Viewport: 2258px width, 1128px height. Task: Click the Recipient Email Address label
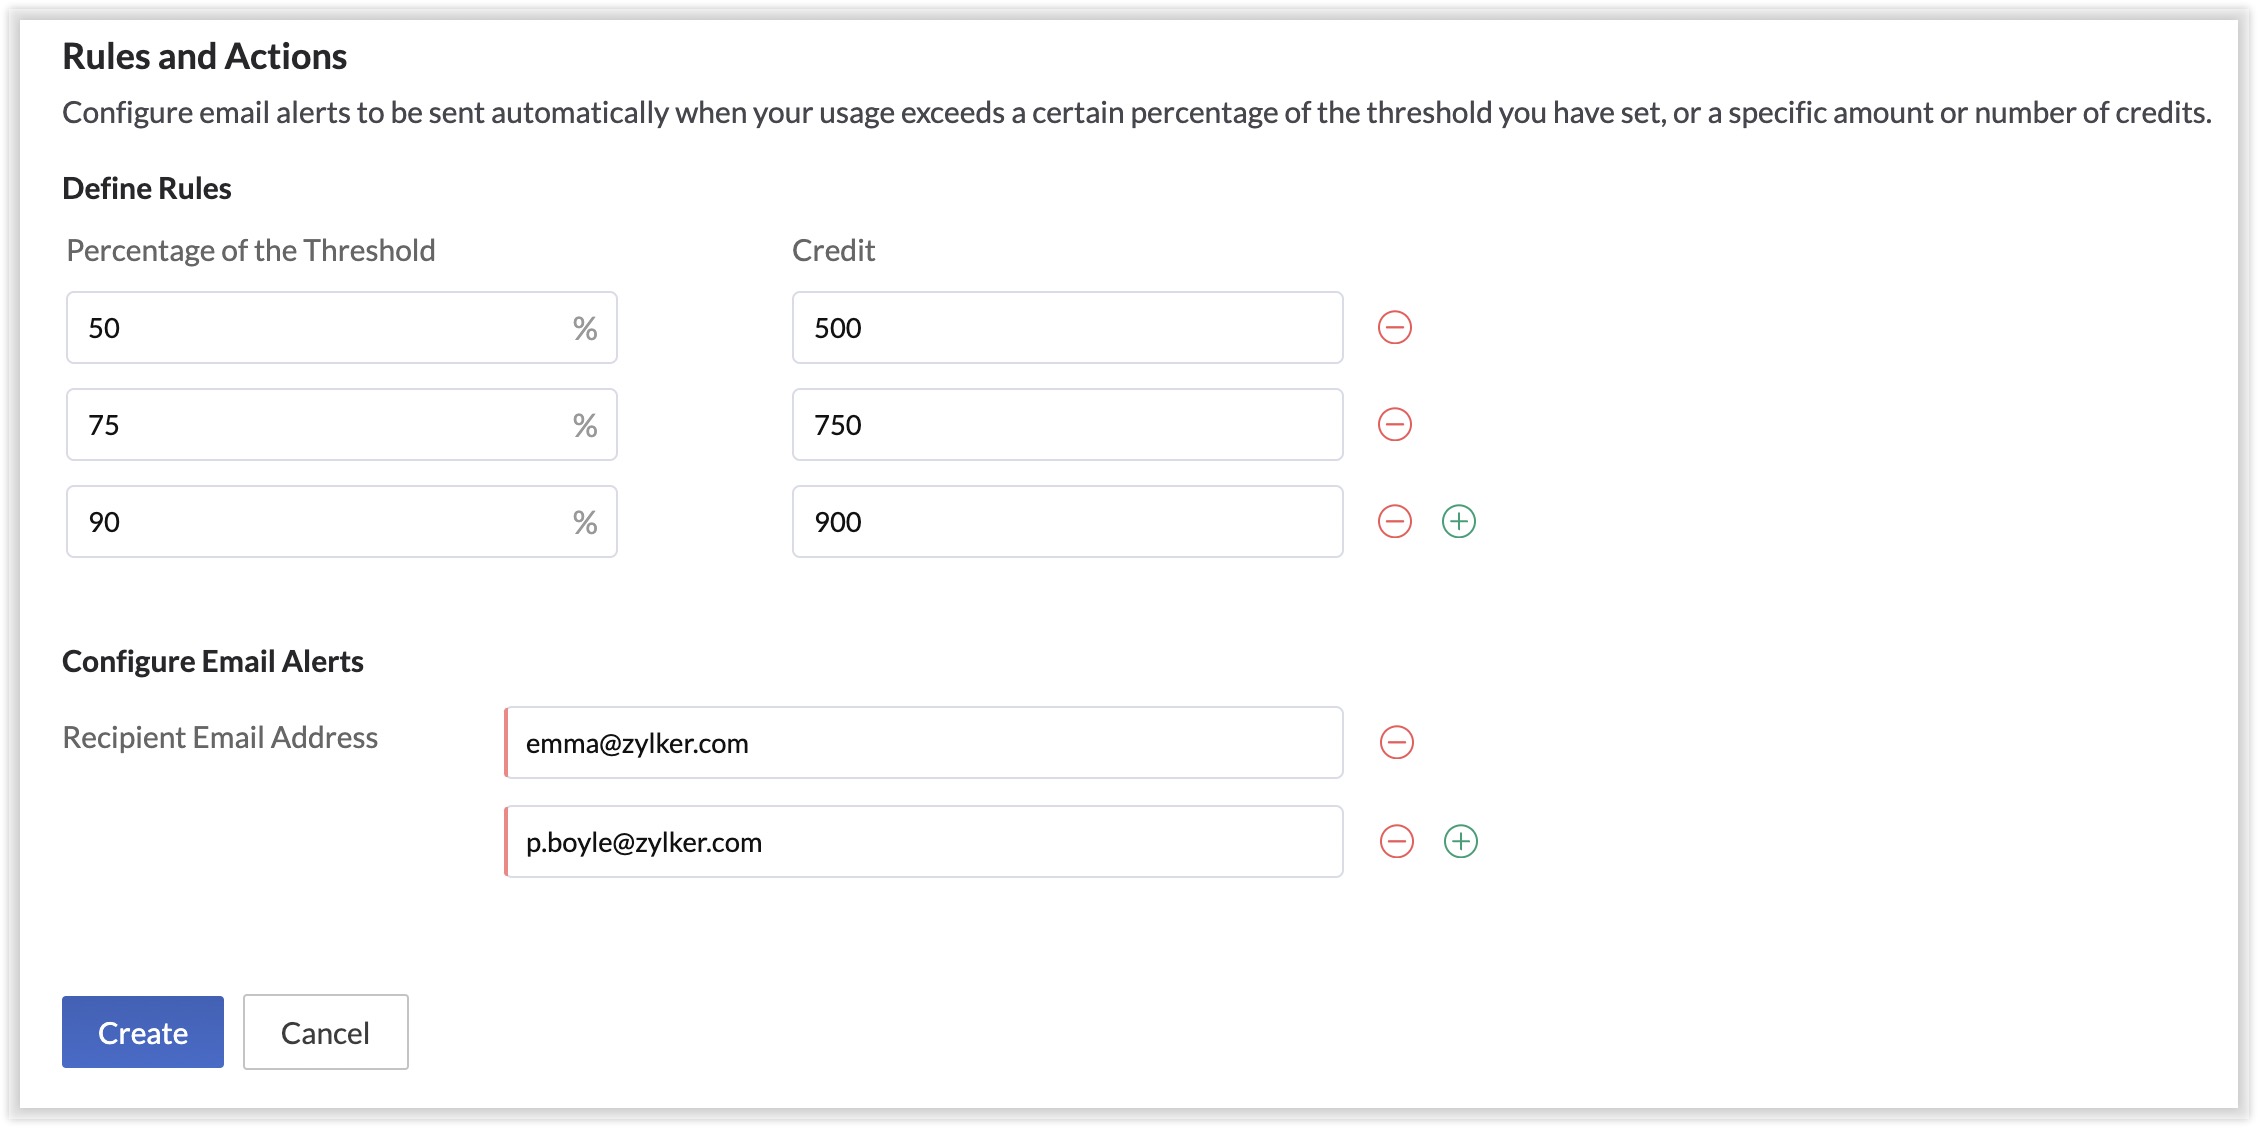pyautogui.click(x=220, y=738)
